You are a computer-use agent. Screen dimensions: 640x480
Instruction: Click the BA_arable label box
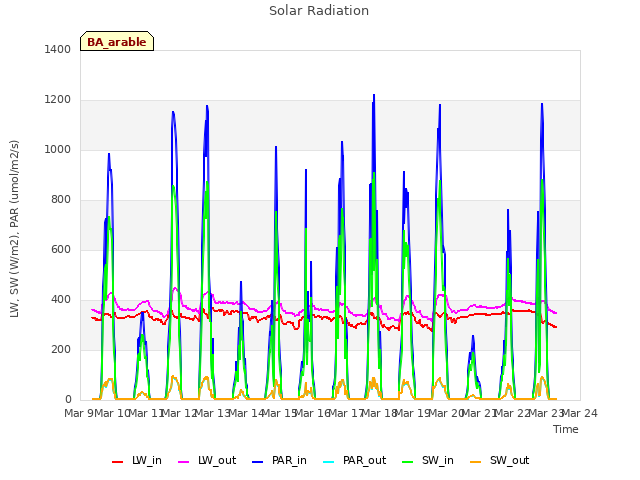tap(117, 41)
